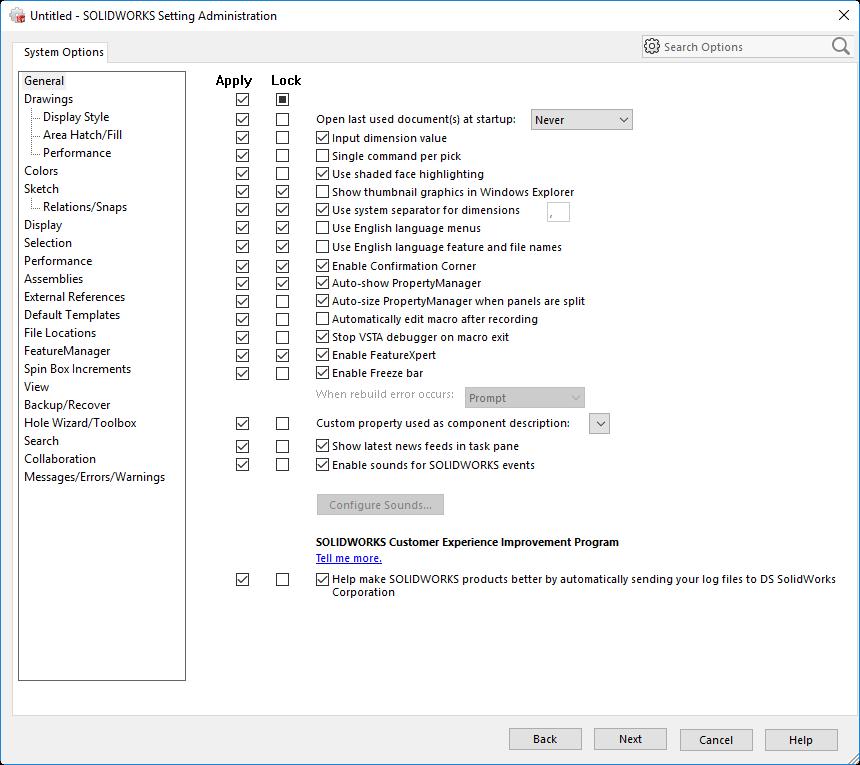Open the Colors category
Image resolution: width=860 pixels, height=765 pixels.
click(x=41, y=171)
